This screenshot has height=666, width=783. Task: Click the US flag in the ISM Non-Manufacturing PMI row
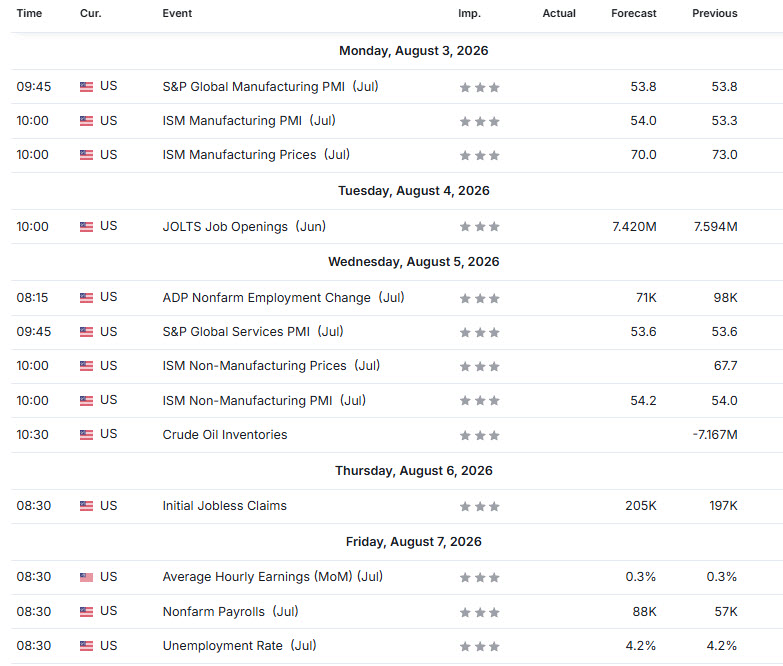[86, 400]
